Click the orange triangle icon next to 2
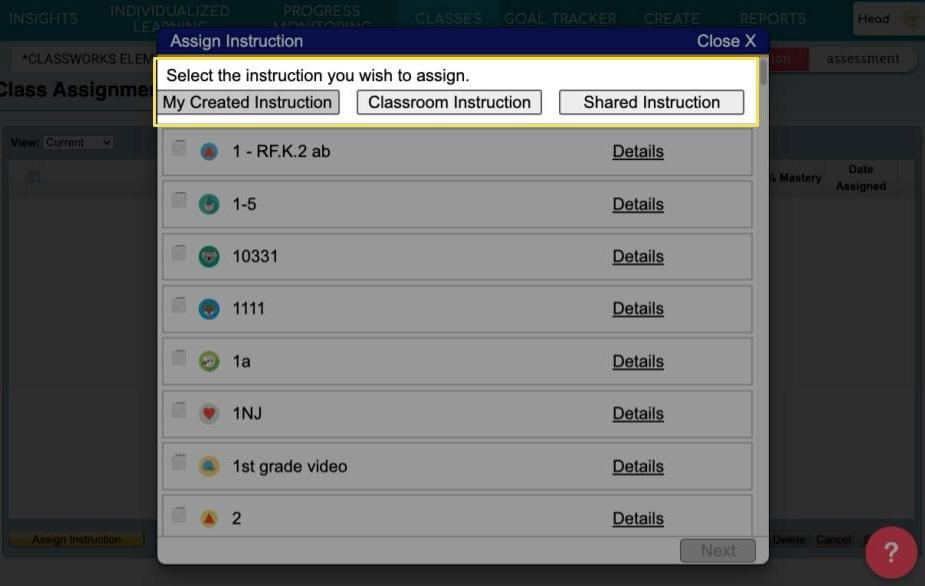 point(208,518)
